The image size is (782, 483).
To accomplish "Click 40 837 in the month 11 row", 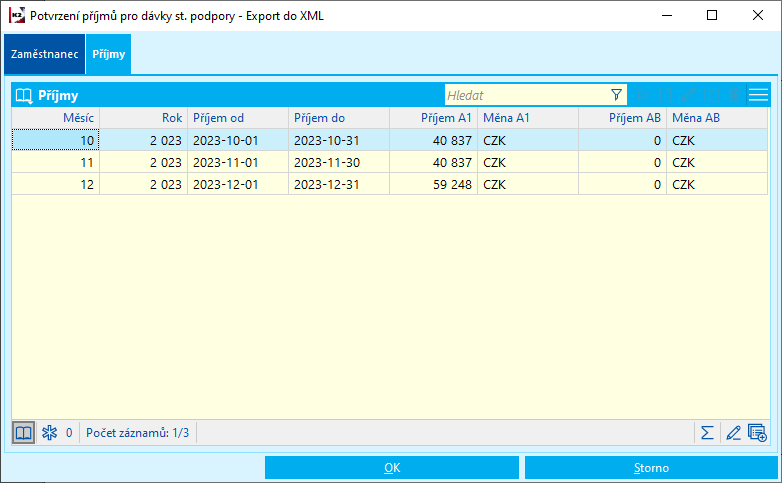I will click(433, 162).
